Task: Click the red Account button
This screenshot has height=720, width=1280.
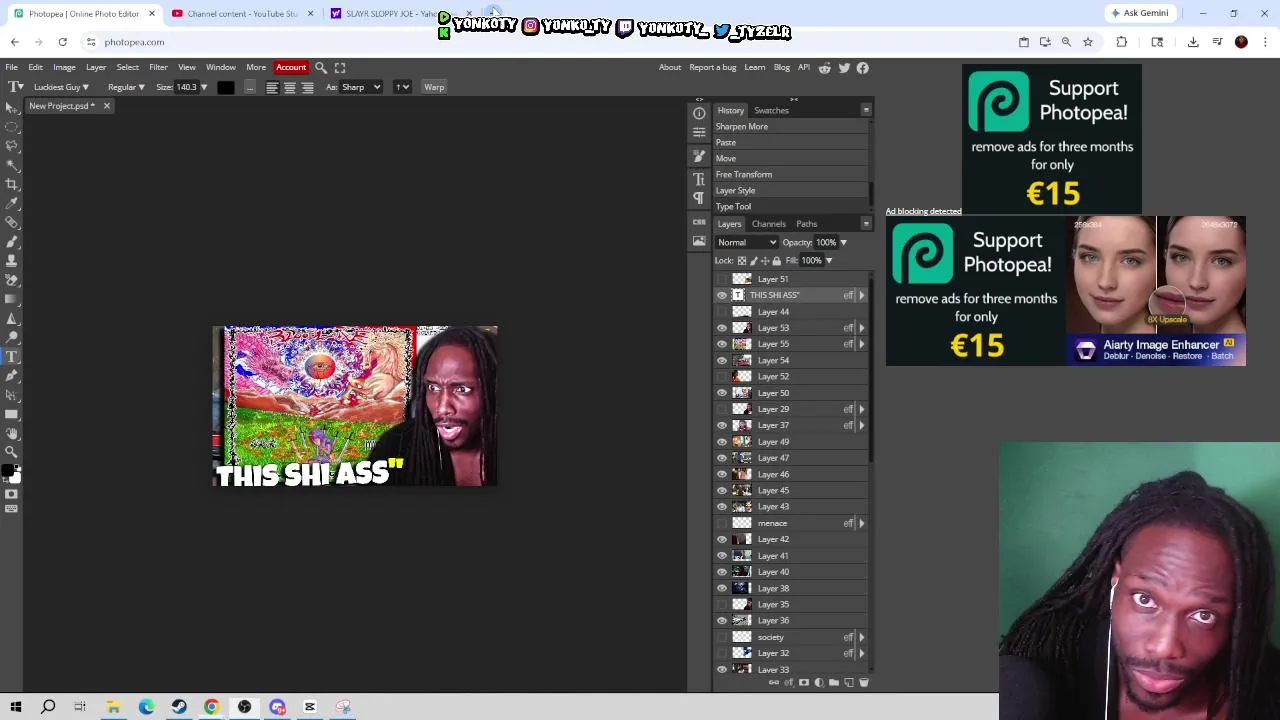Action: click(291, 67)
